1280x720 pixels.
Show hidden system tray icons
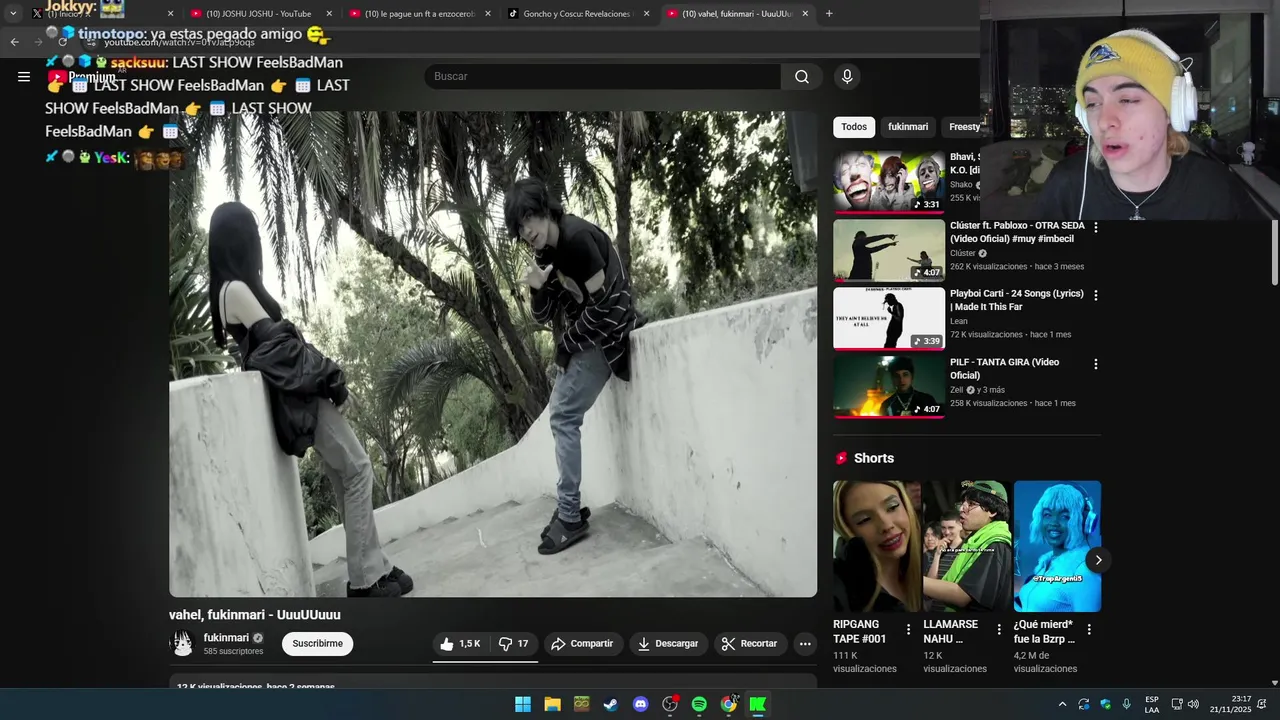[x=1062, y=704]
